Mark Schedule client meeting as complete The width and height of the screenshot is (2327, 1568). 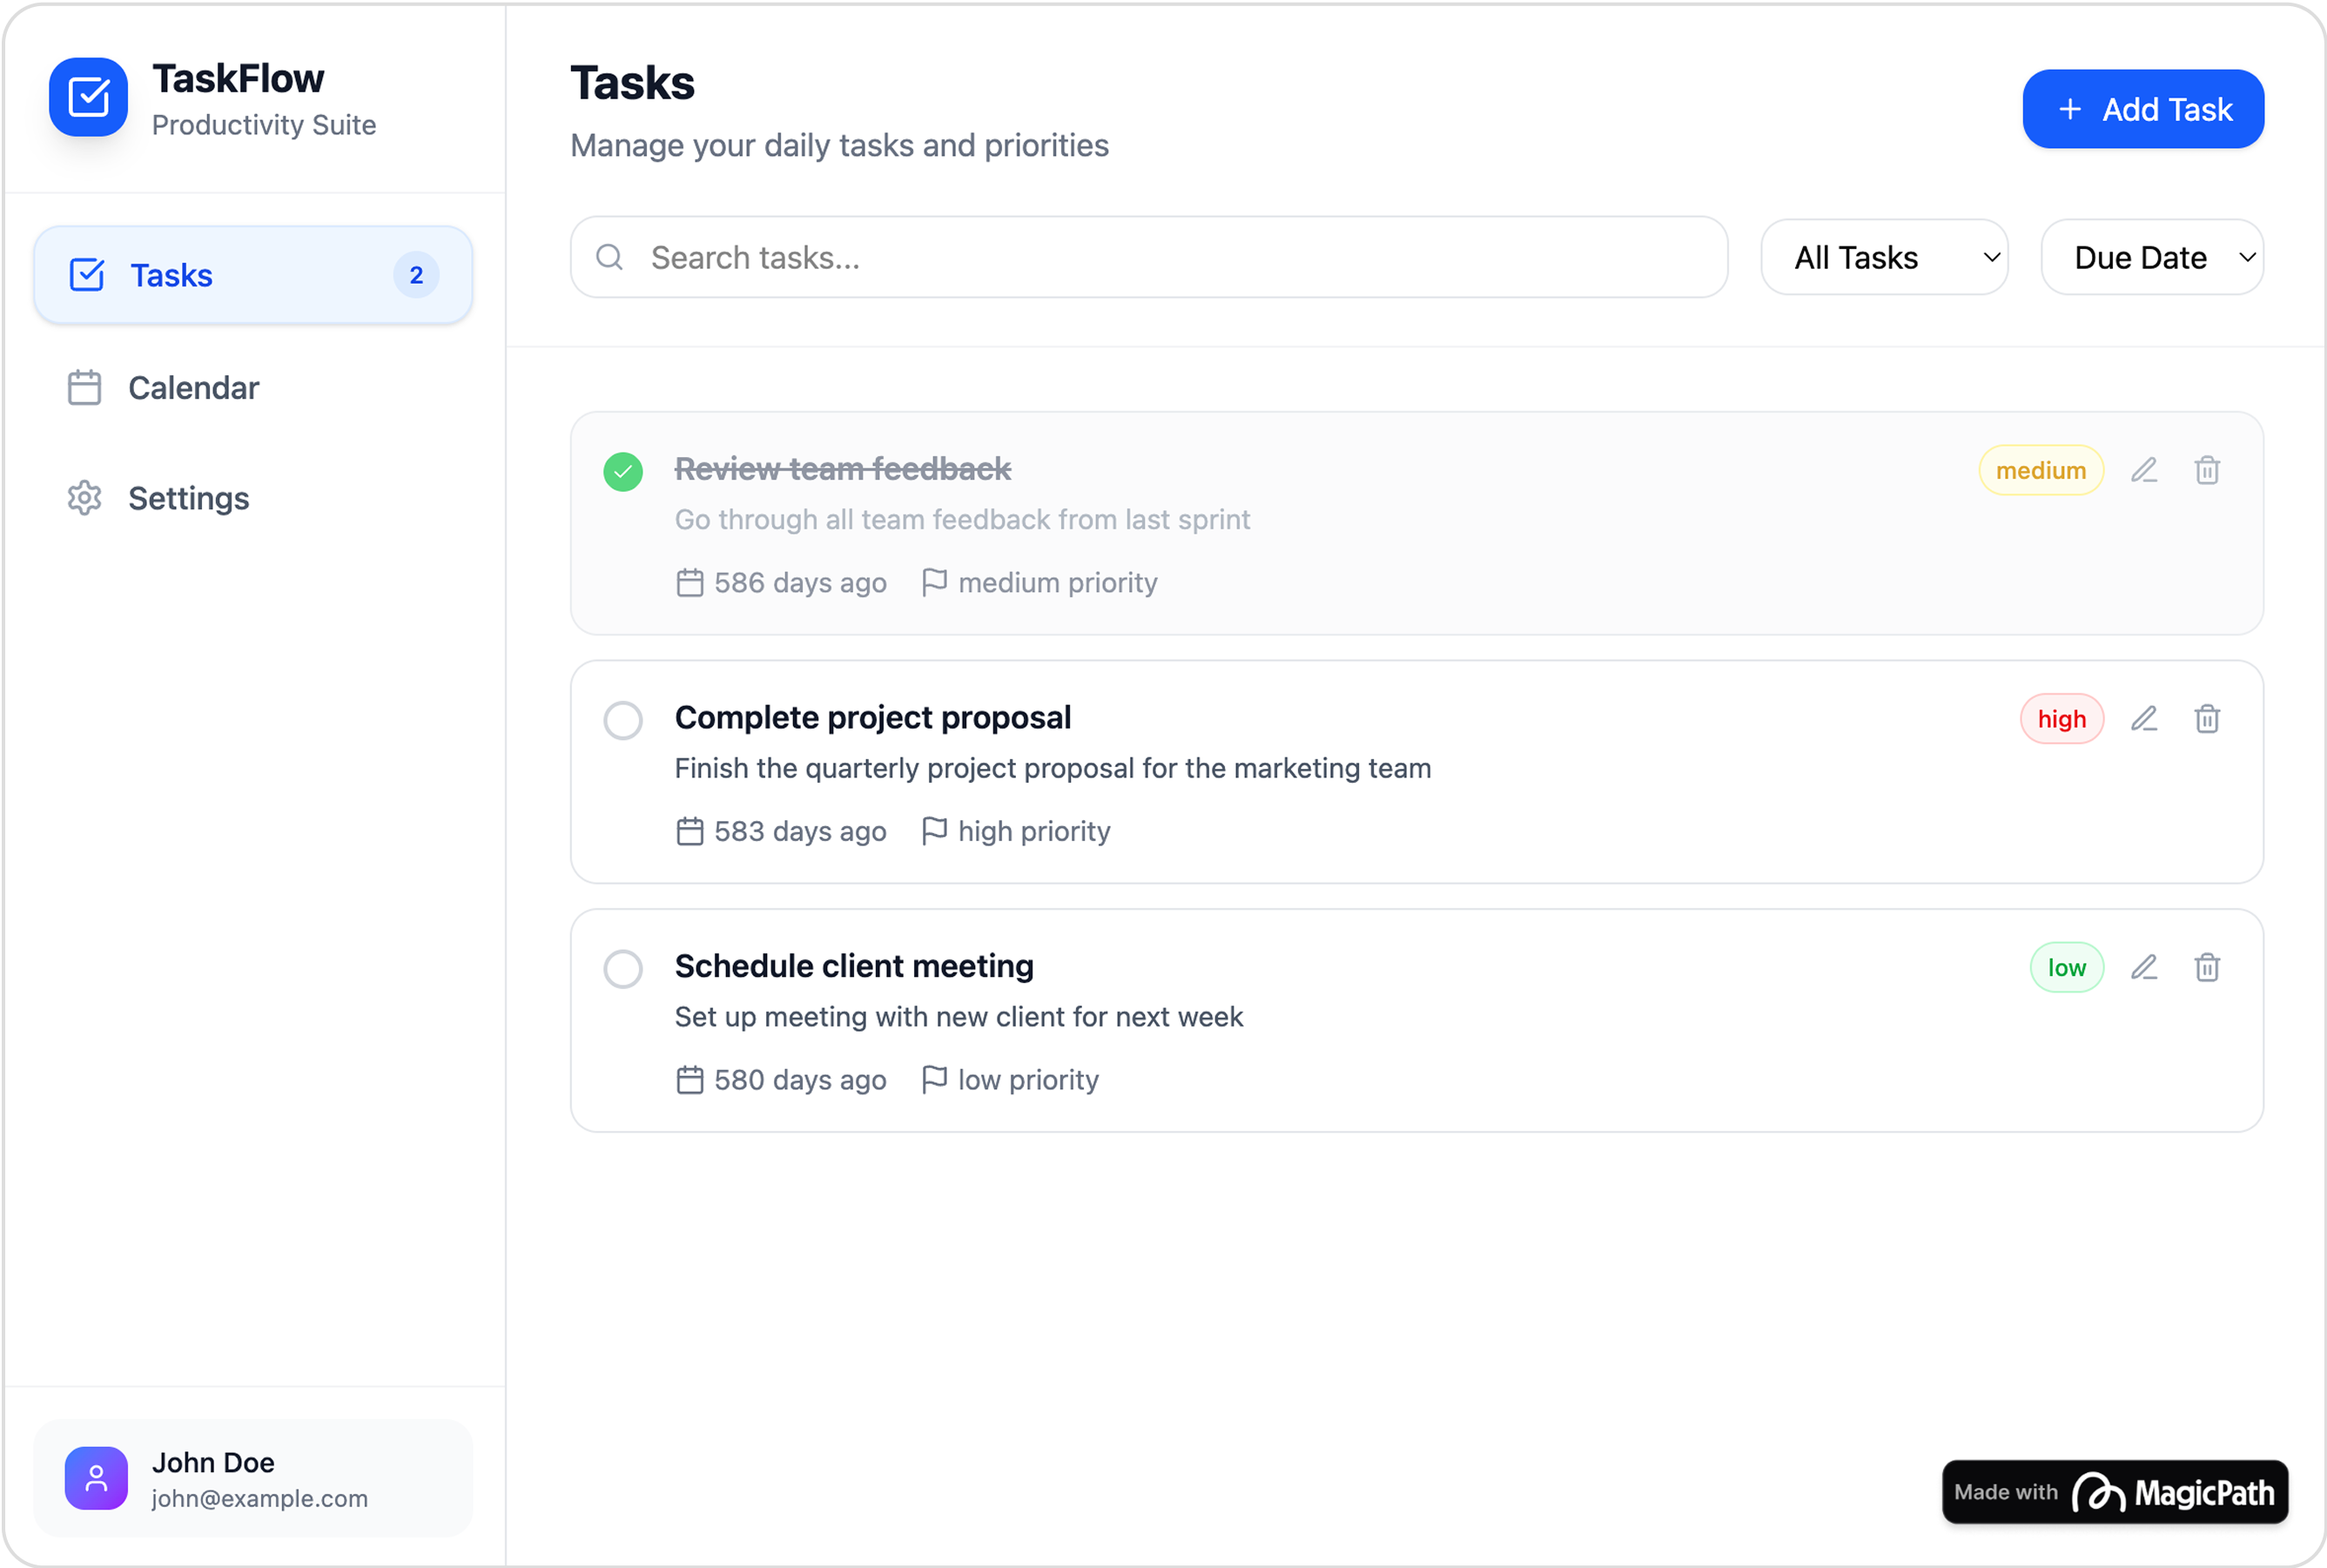pos(623,968)
